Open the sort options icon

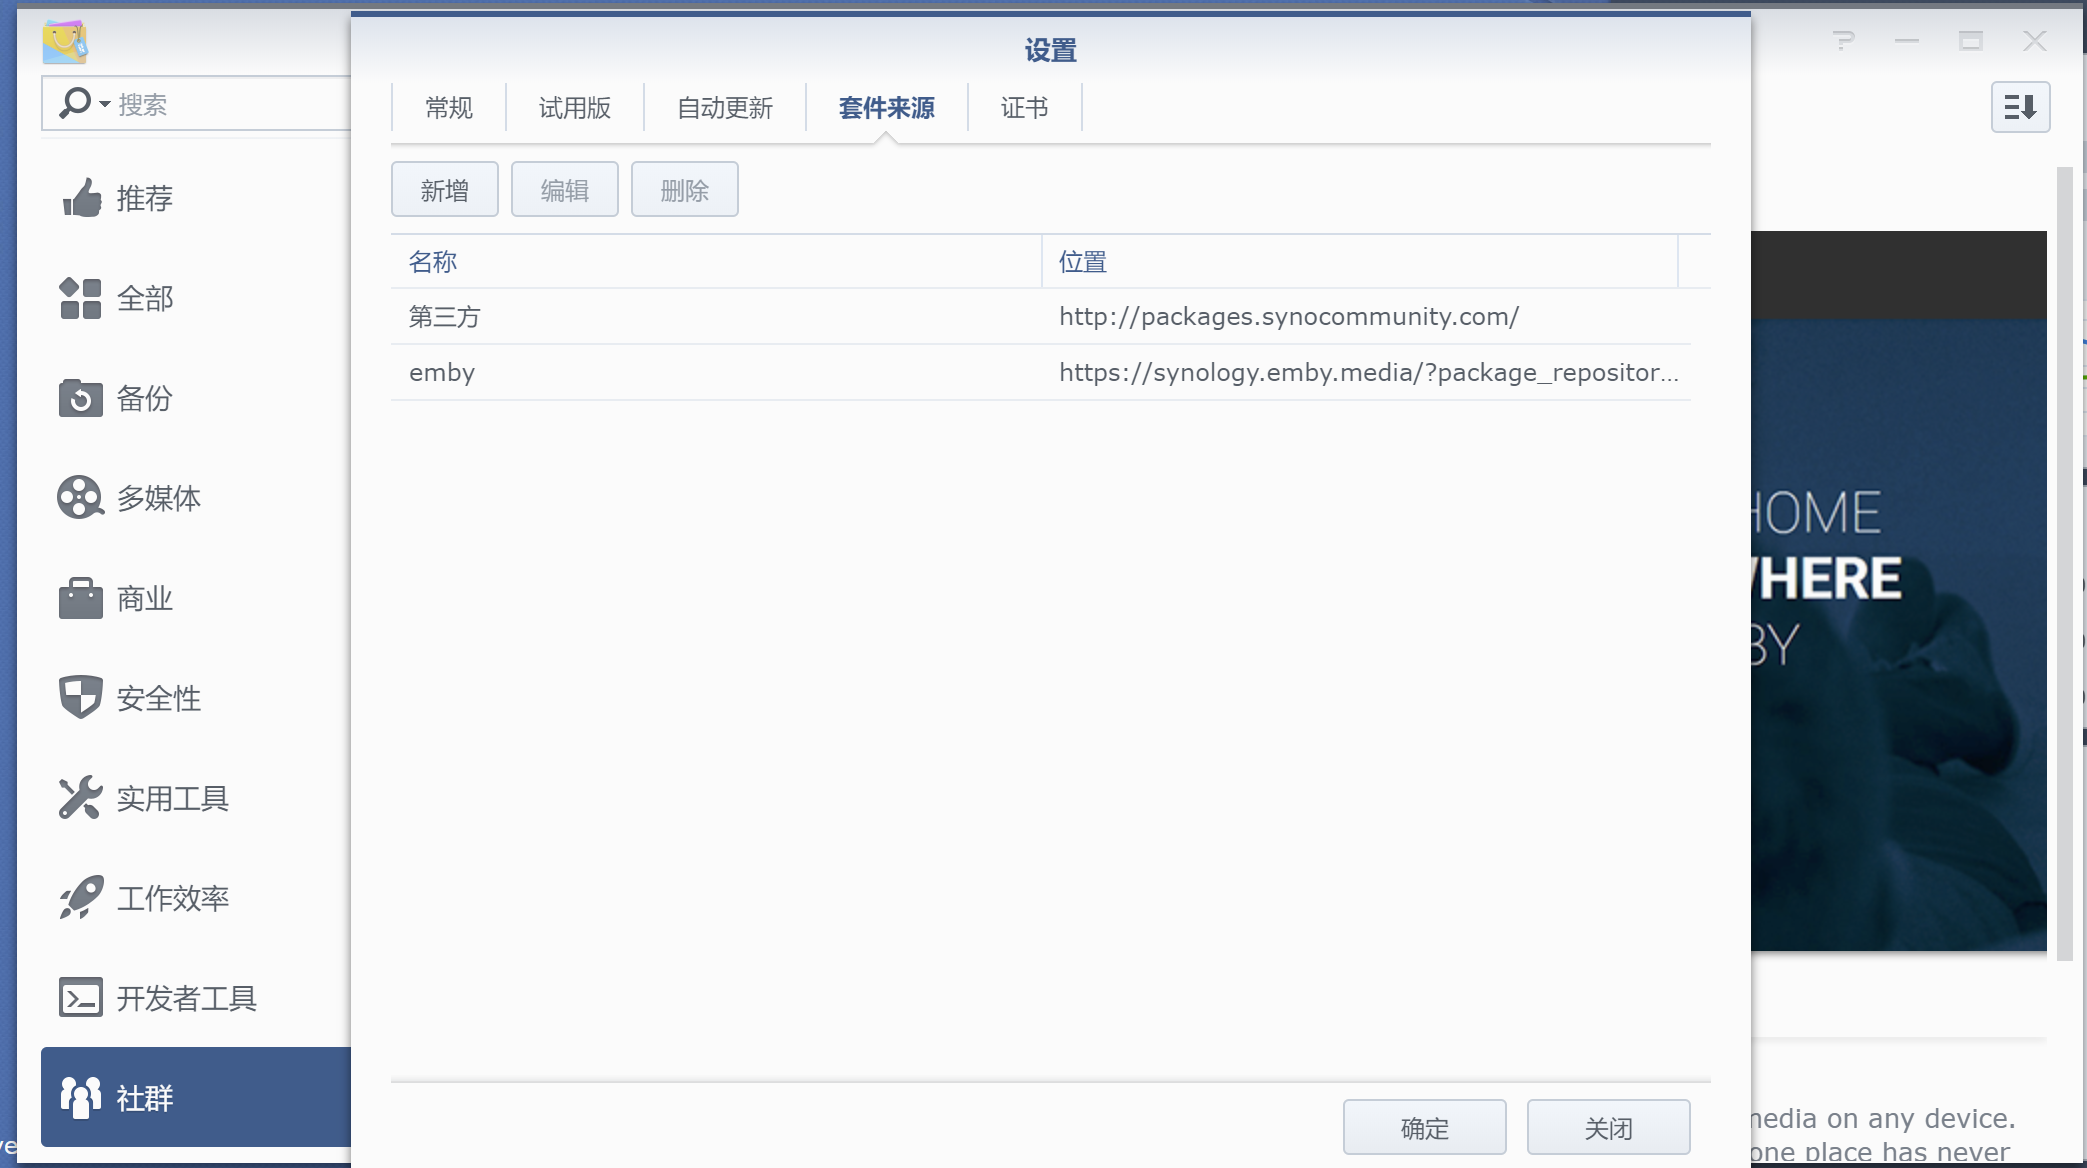point(2020,107)
